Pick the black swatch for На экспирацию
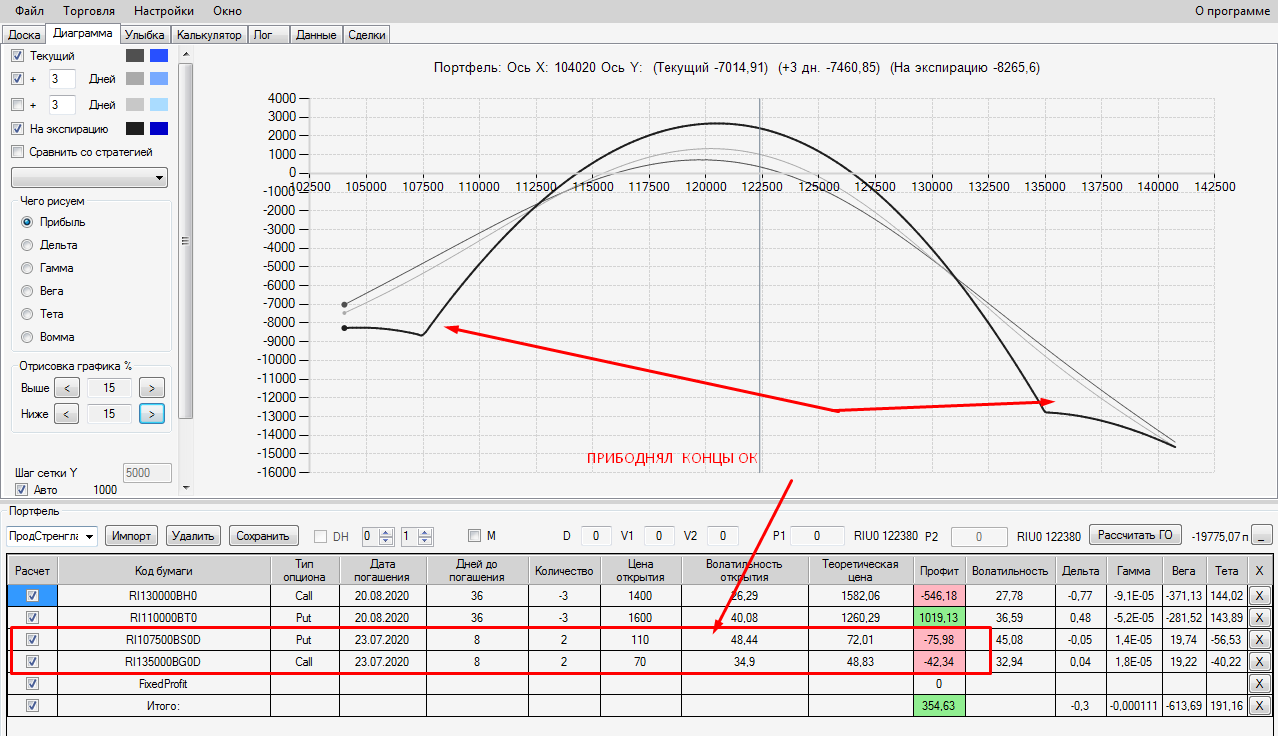The height and width of the screenshot is (736, 1278). tap(135, 128)
